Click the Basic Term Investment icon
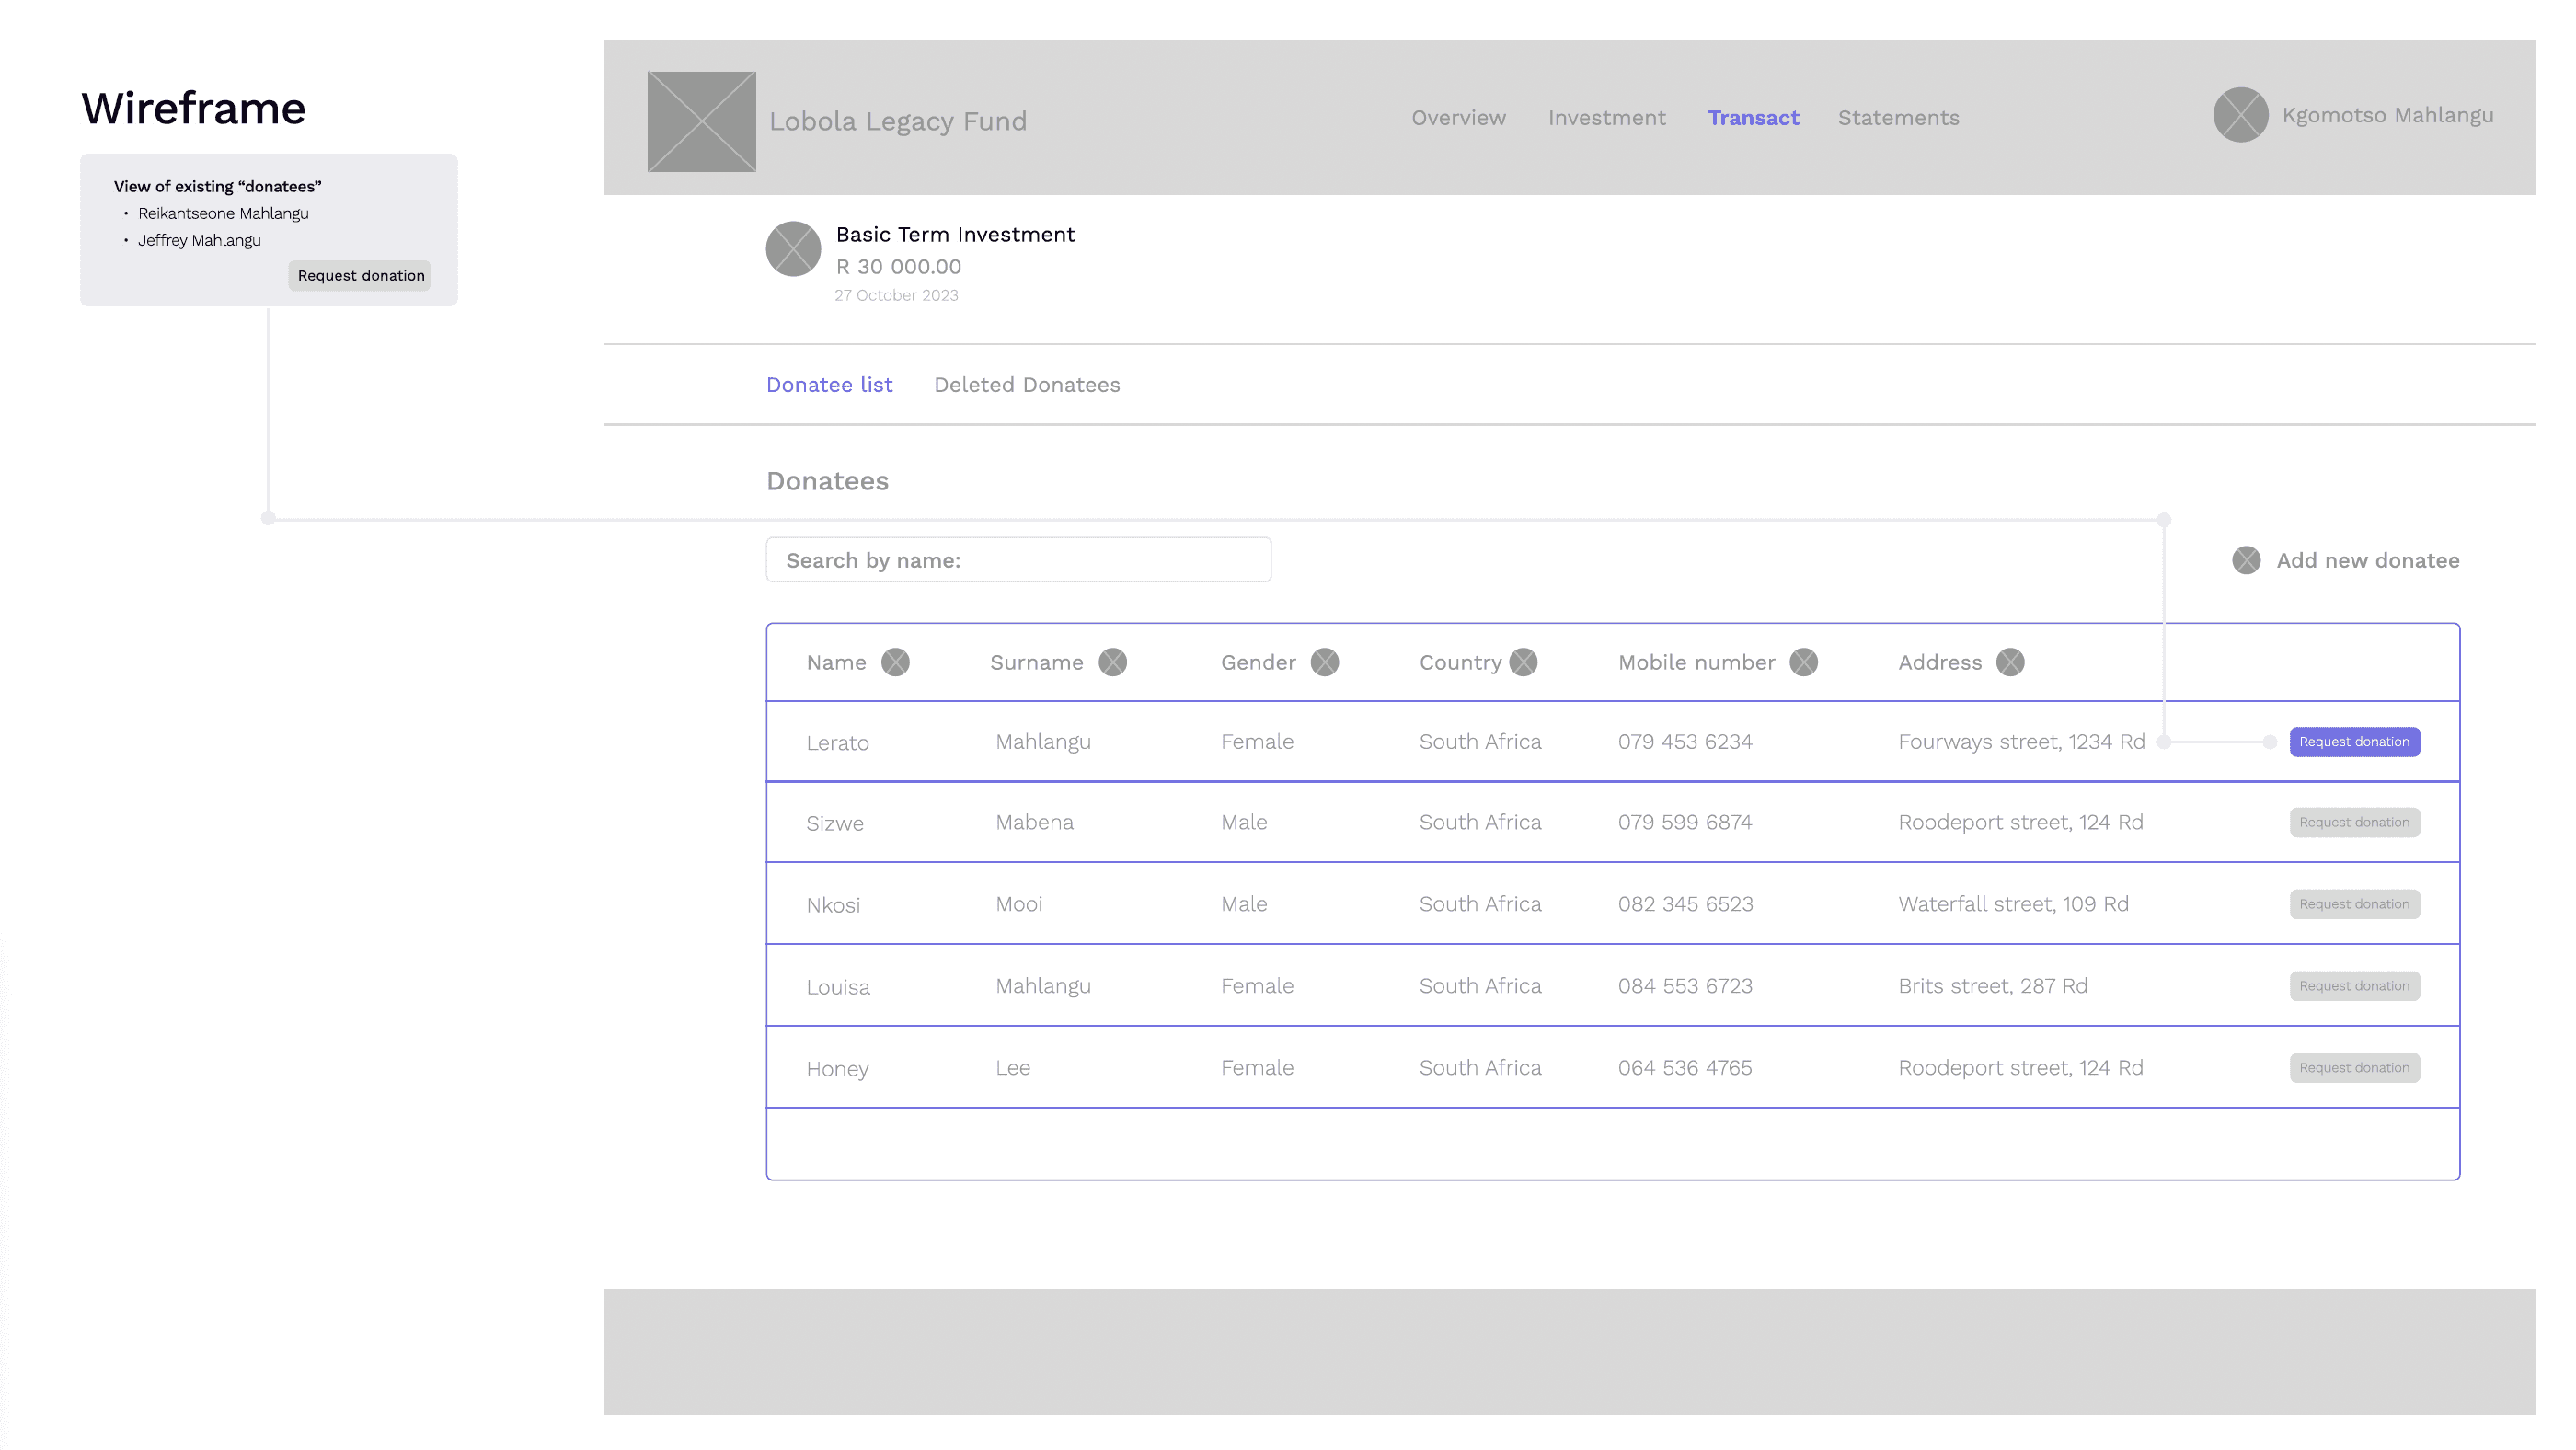The image size is (2576, 1450). (793, 249)
